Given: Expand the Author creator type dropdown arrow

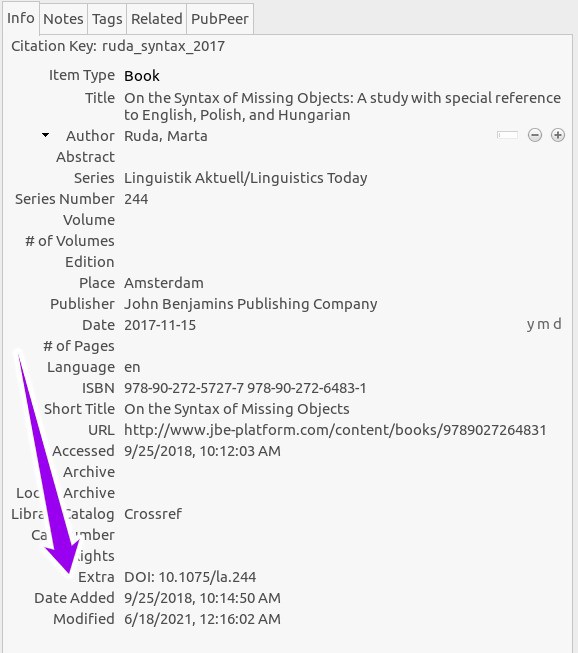Looking at the screenshot, I should [45, 135].
